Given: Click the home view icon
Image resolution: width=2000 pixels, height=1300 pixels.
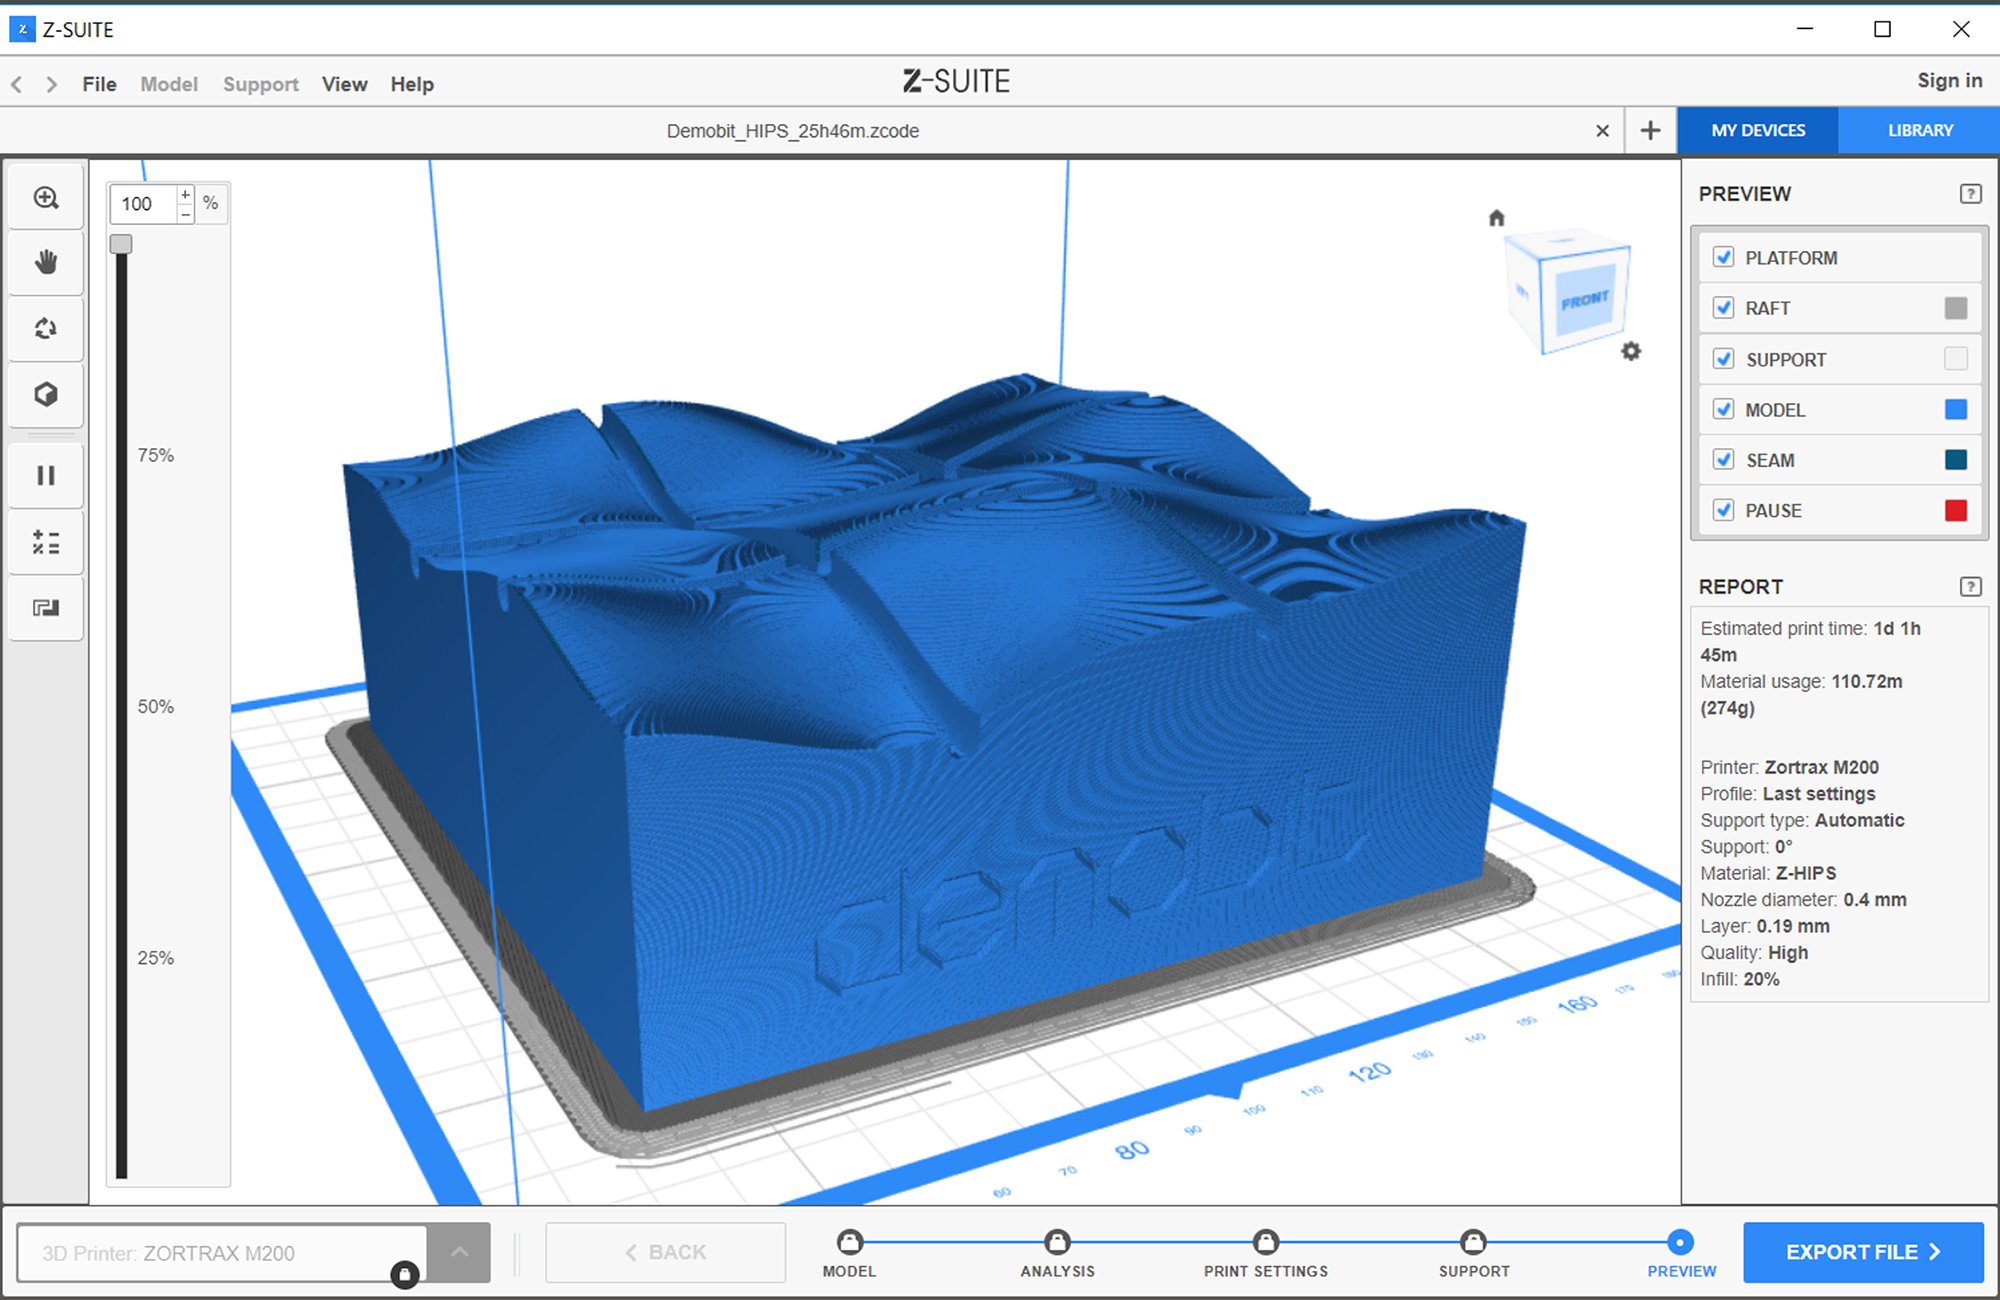Looking at the screenshot, I should [x=1496, y=218].
